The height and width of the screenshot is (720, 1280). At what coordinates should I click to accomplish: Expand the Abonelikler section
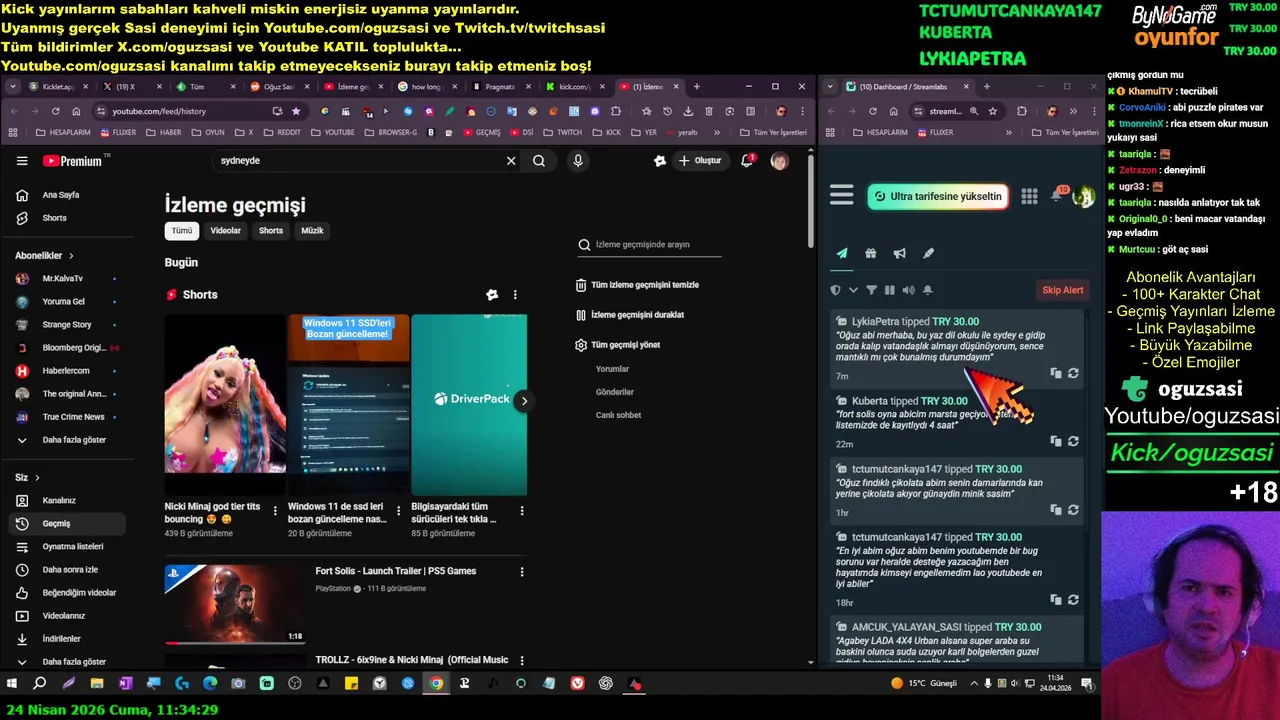[45, 256]
